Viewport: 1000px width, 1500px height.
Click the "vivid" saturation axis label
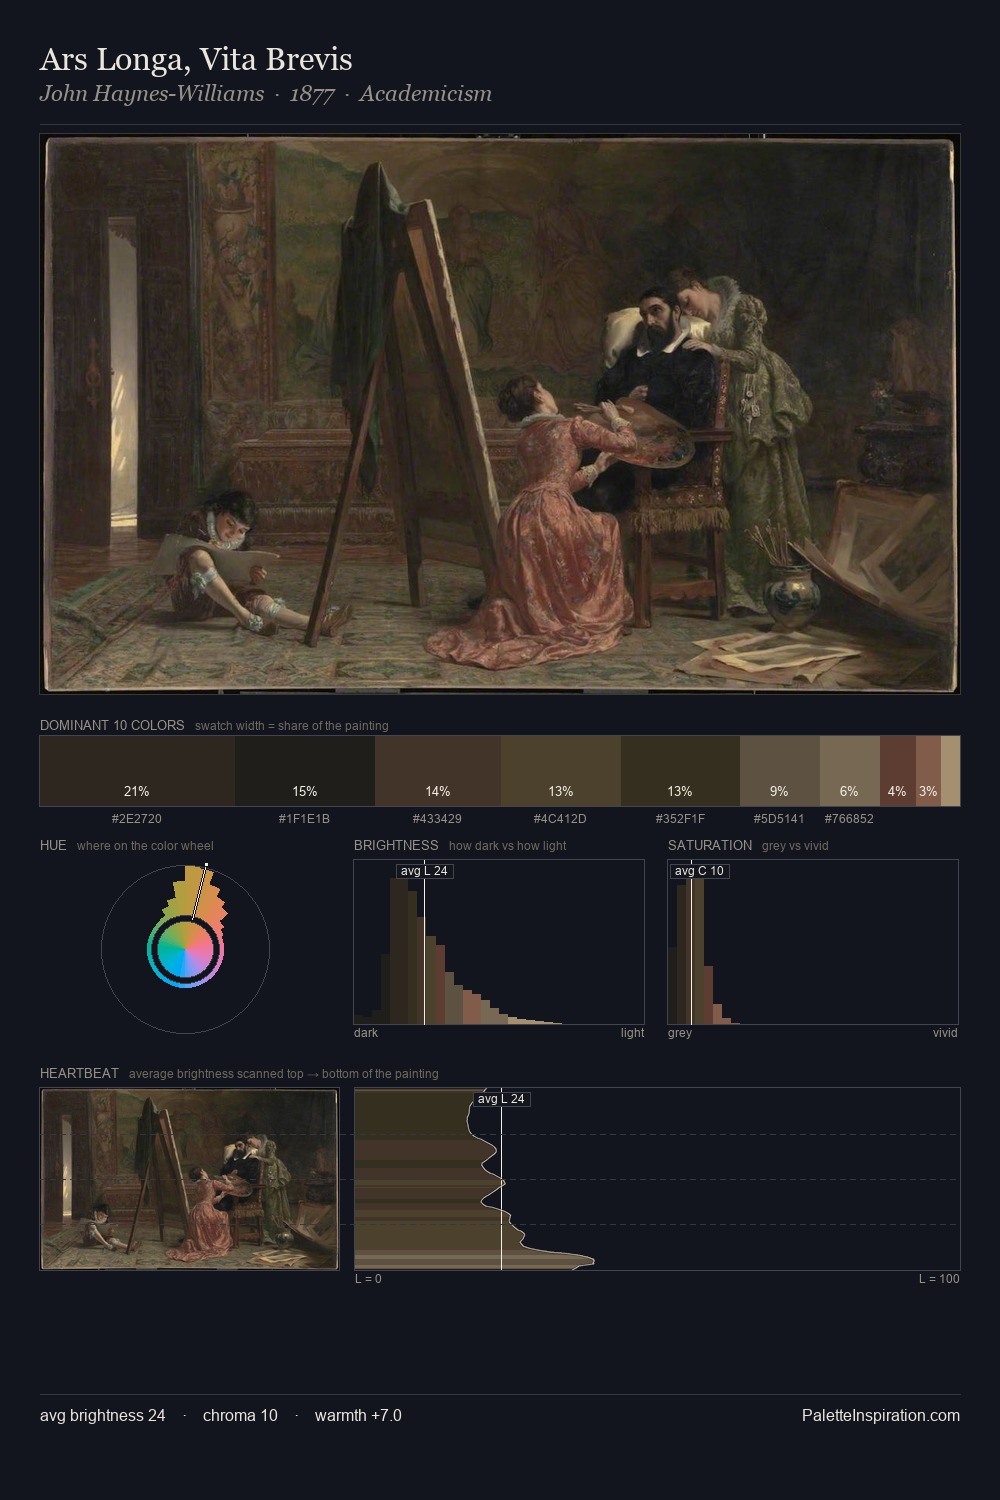[x=945, y=1033]
